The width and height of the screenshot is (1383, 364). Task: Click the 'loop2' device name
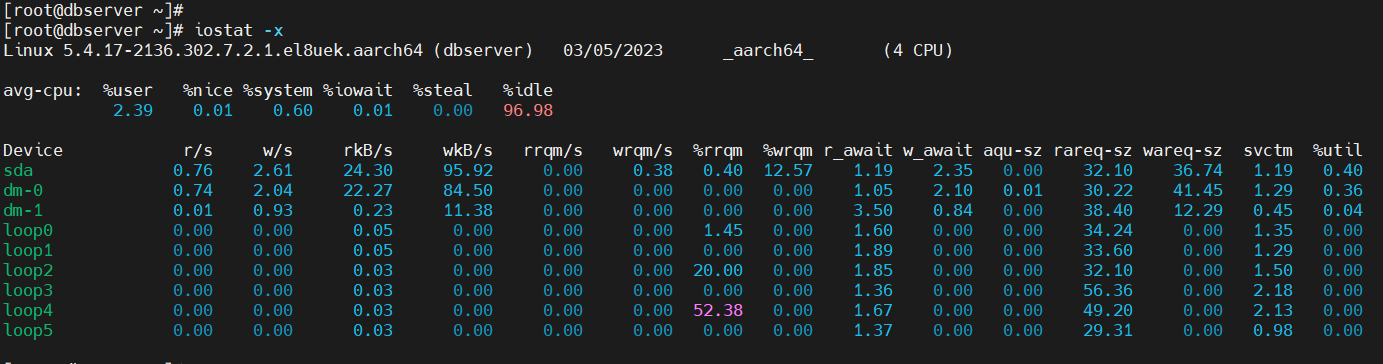[28, 270]
